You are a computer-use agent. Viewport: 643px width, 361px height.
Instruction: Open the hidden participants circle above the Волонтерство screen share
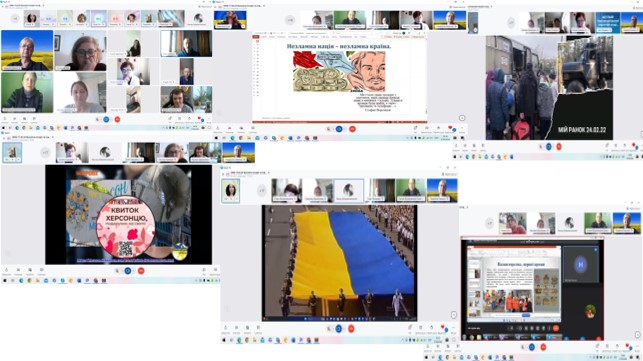pyautogui.click(x=490, y=224)
